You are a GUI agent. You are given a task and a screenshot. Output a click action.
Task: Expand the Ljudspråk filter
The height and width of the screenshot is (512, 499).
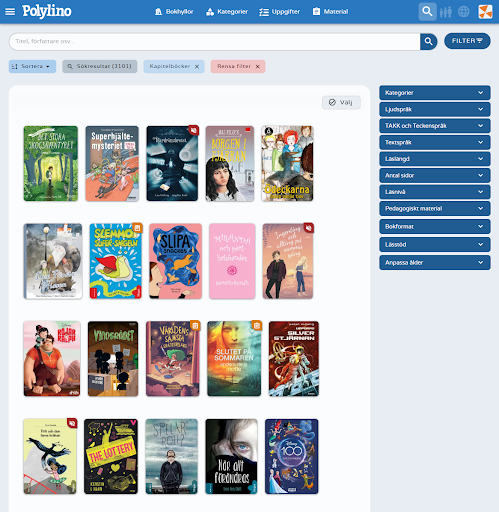tap(434, 109)
